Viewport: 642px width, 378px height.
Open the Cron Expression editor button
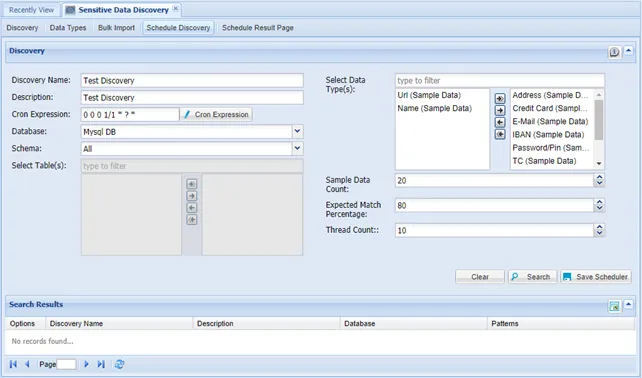pos(216,115)
